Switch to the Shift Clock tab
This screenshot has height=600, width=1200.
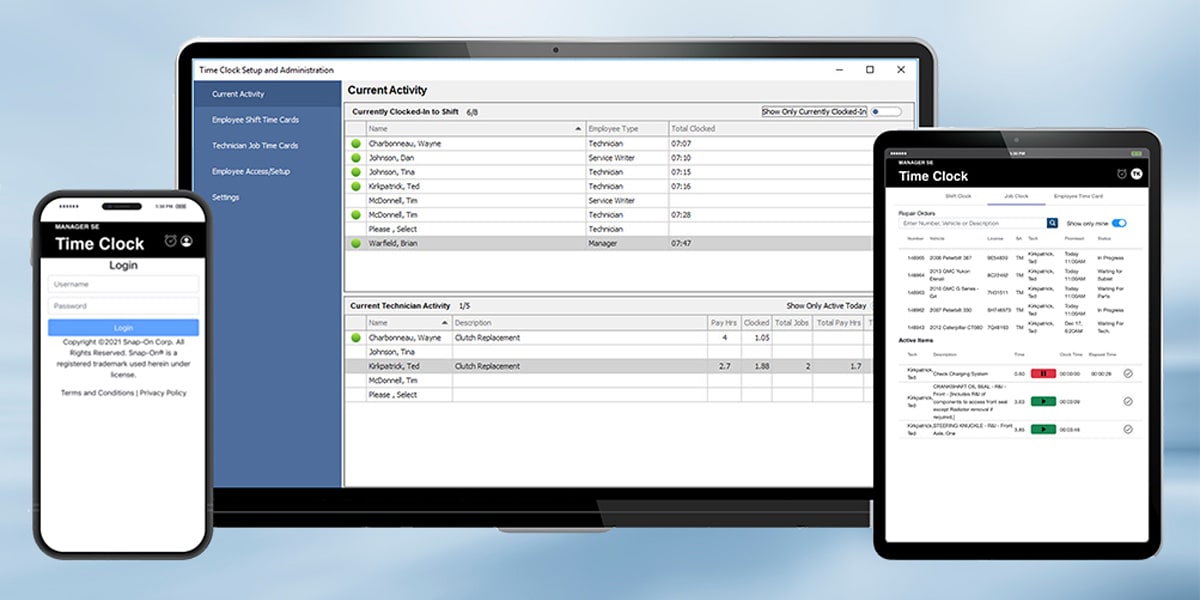coord(958,196)
